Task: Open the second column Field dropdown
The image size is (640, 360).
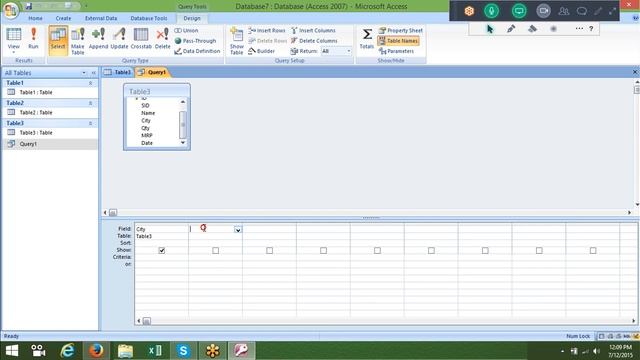Action: pos(238,230)
